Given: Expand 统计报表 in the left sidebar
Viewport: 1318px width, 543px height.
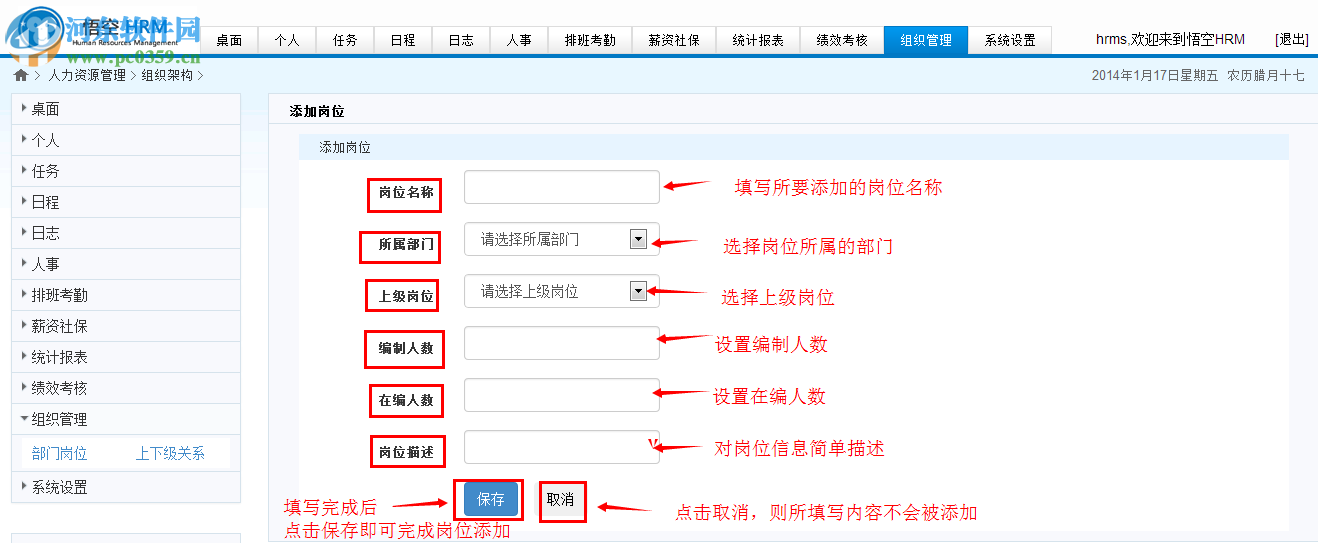Looking at the screenshot, I should (126, 357).
